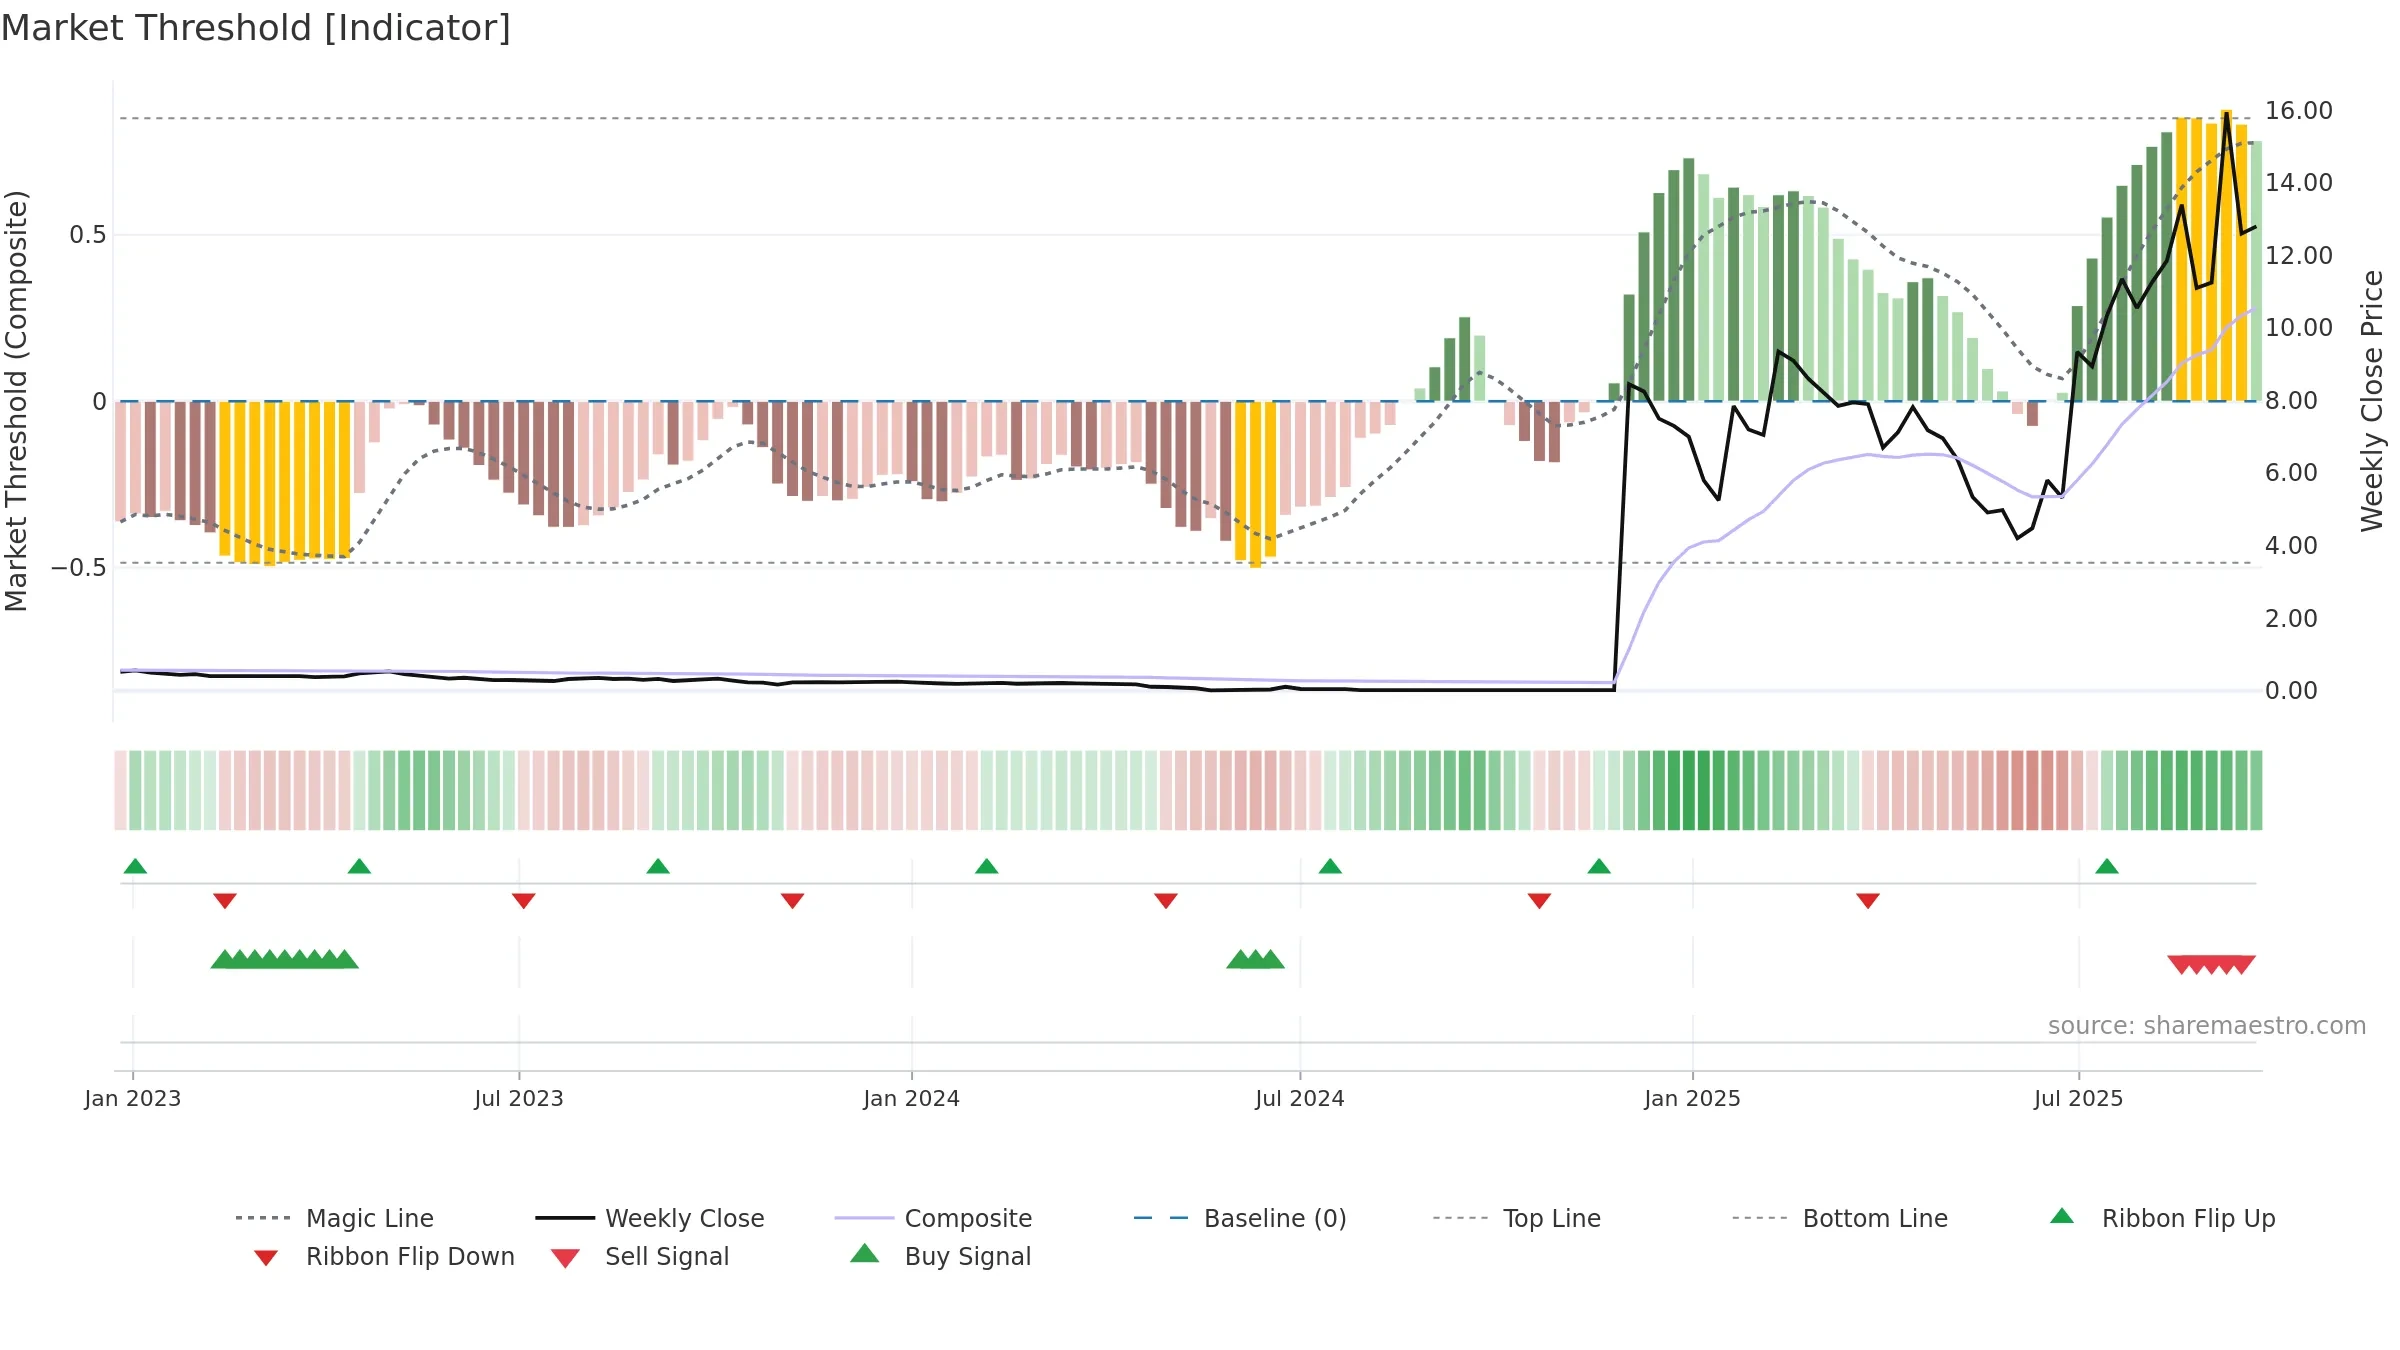Toggle the Baseline (0) legend entry
Viewport: 2400px width, 1350px height.
click(x=1240, y=1218)
